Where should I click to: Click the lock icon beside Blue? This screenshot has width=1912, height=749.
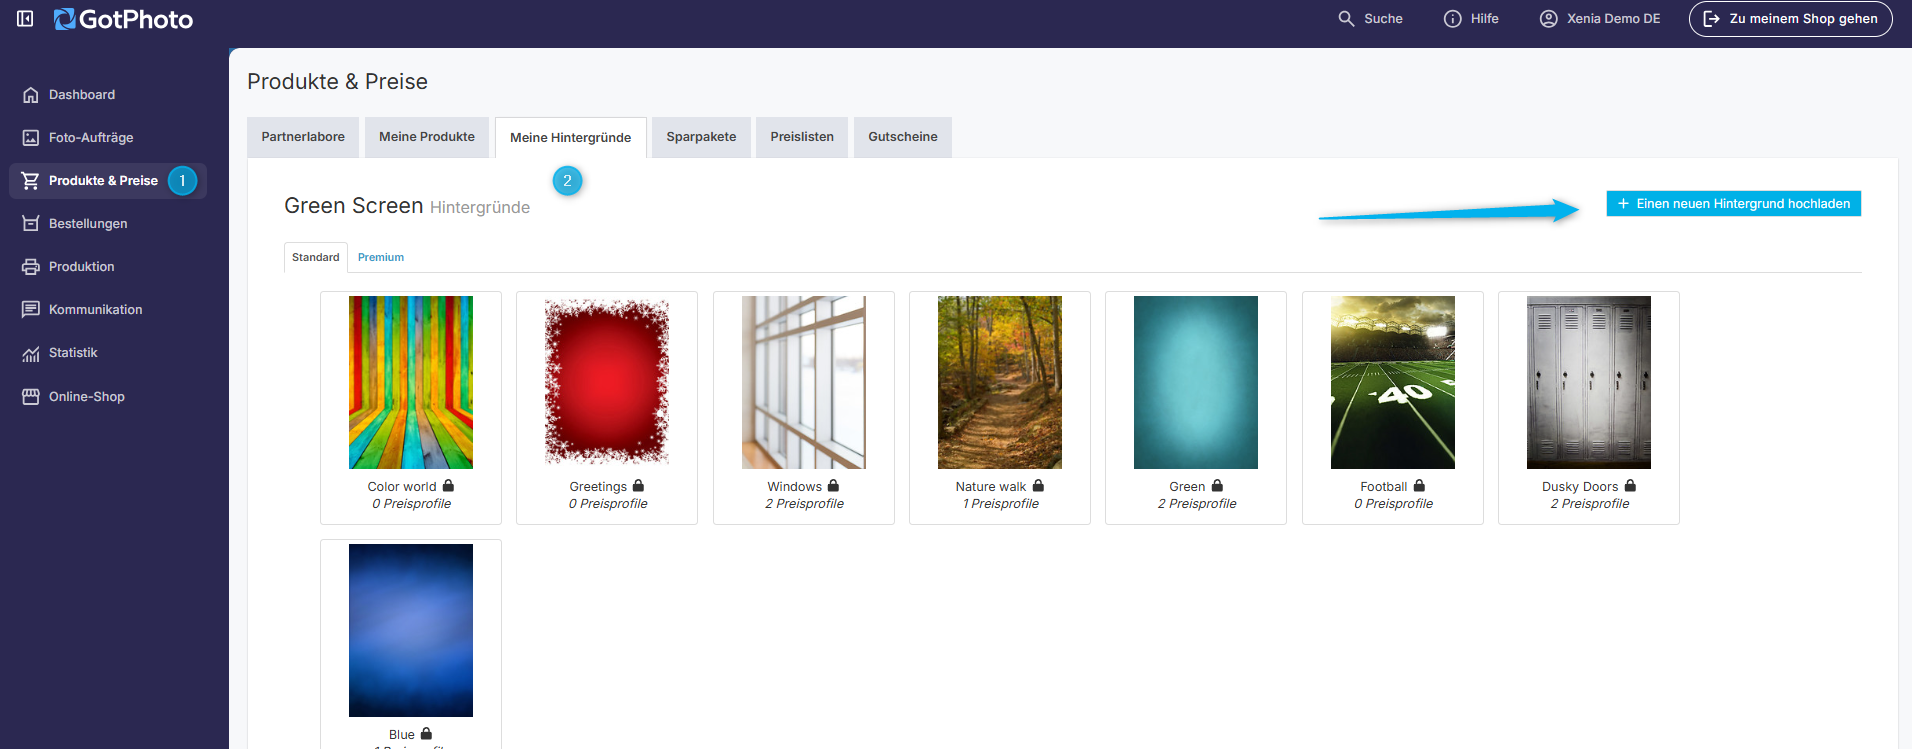pos(426,733)
